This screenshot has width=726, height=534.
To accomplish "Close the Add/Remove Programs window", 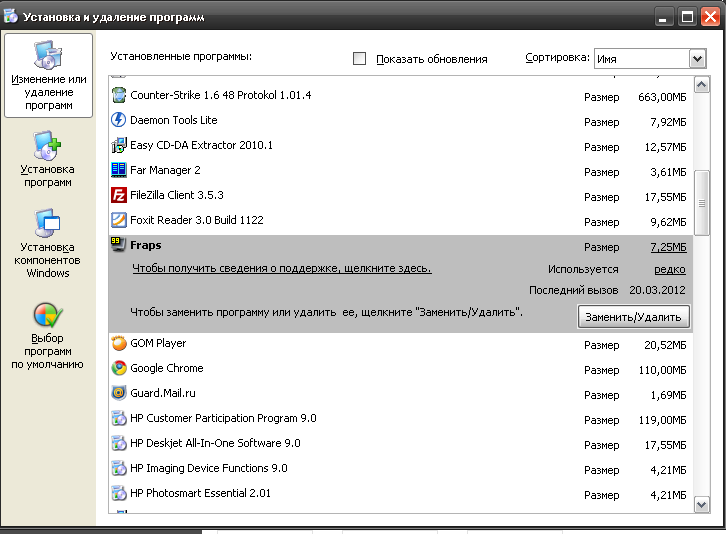I will 710,17.
